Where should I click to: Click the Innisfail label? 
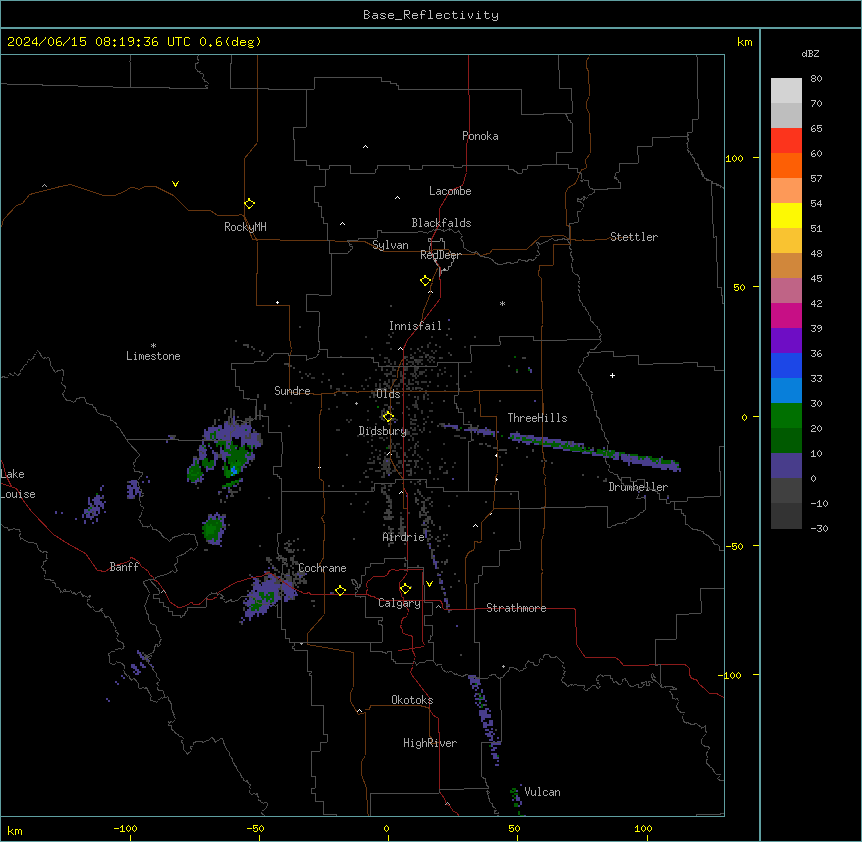(415, 326)
